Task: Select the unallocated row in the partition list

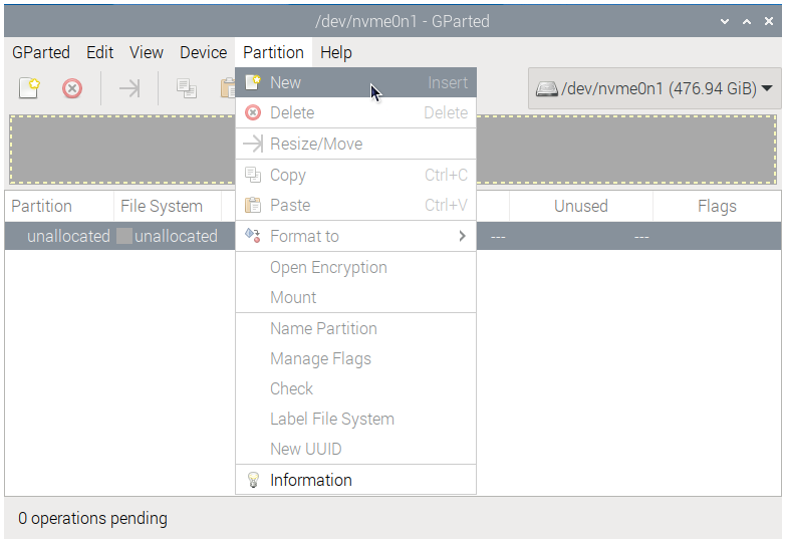Action: coord(393,236)
